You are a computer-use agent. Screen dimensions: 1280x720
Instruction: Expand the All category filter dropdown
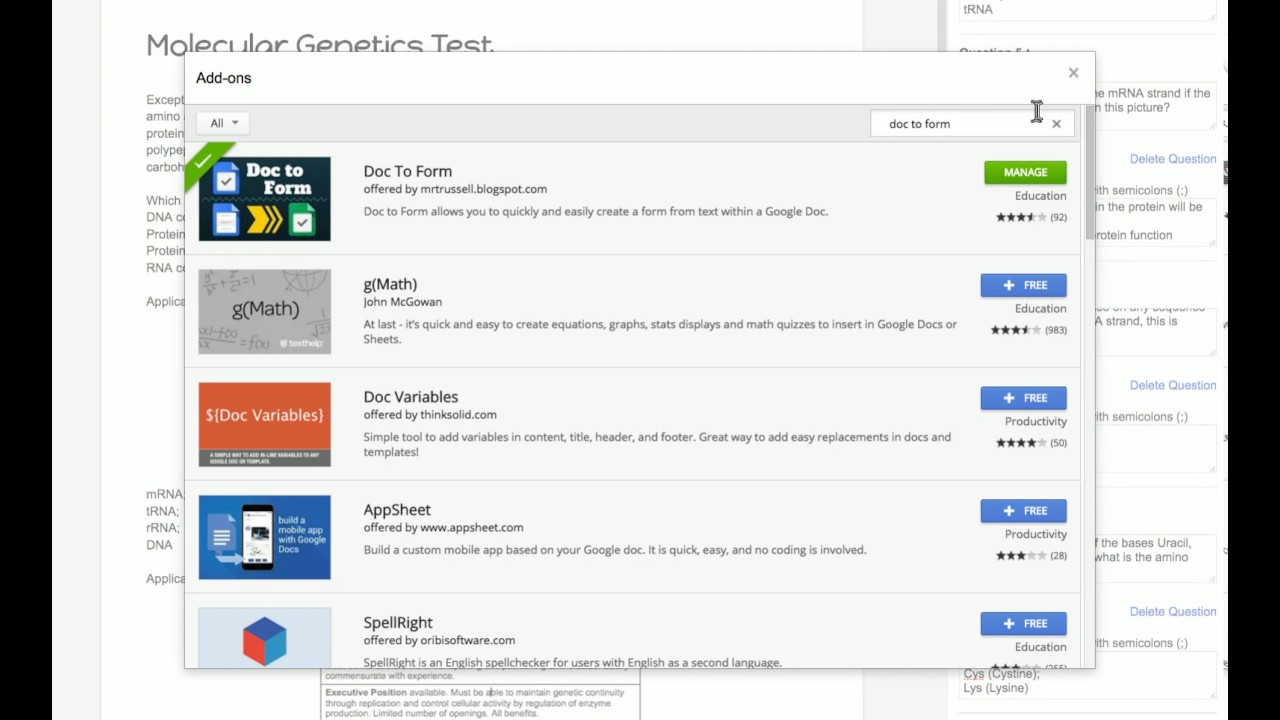[x=224, y=123]
